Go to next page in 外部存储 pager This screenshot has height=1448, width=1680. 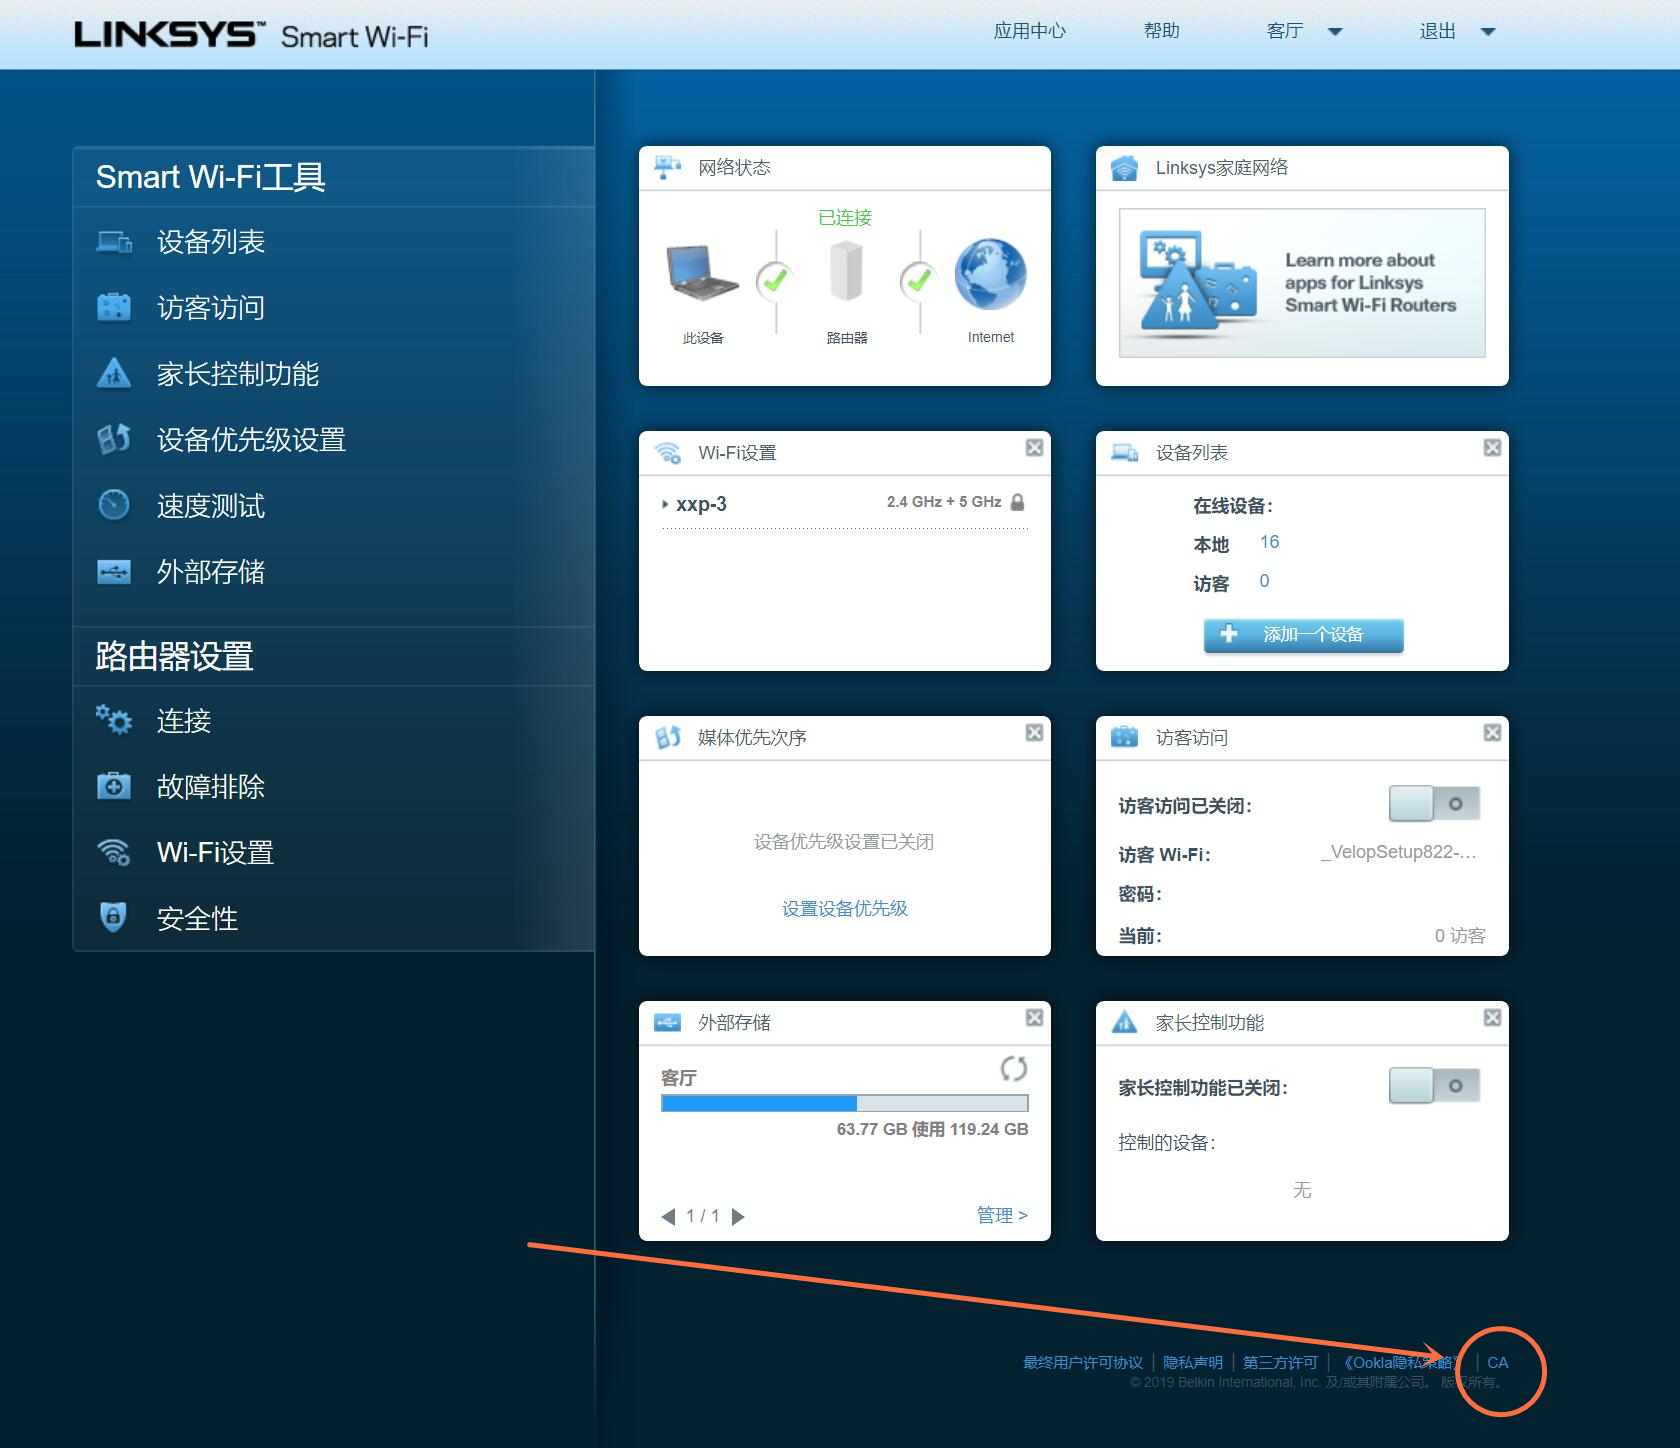(x=739, y=1216)
